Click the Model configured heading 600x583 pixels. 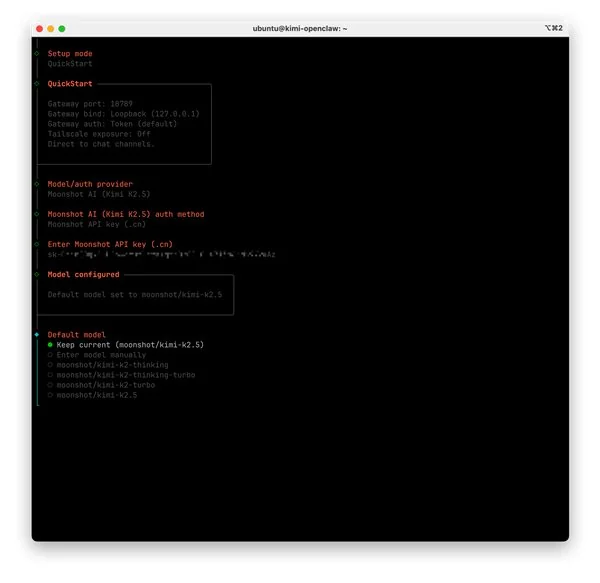click(83, 274)
